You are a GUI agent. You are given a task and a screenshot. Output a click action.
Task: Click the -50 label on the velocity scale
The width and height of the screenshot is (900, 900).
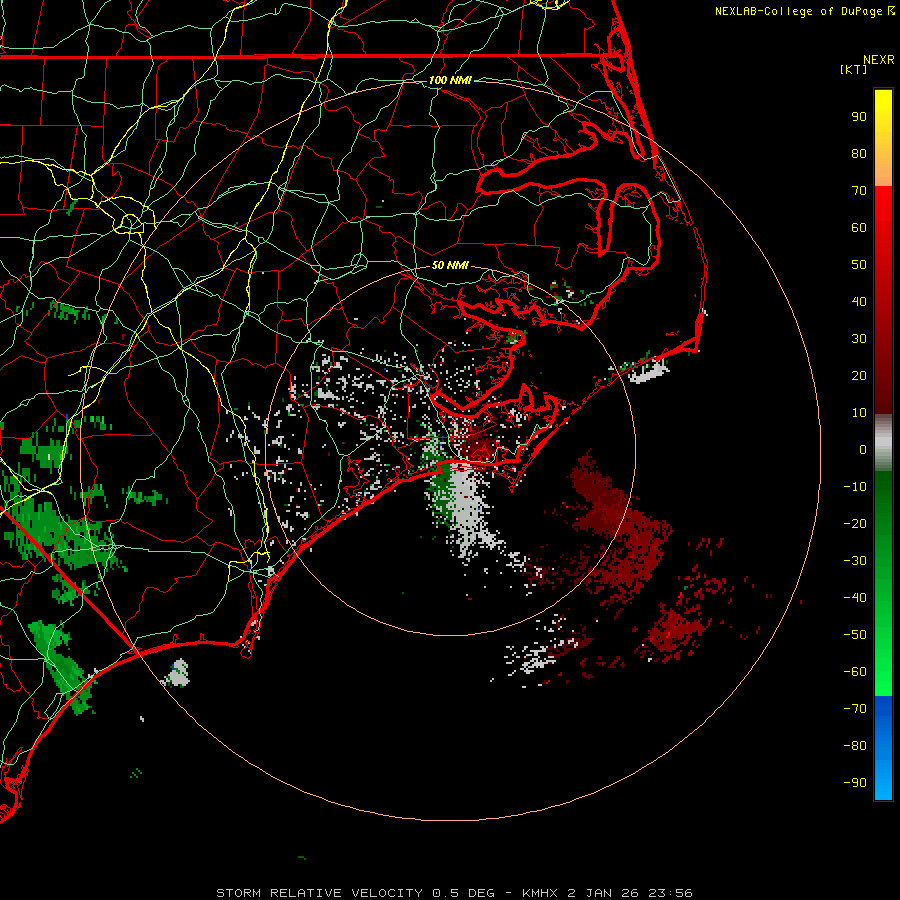click(x=855, y=635)
